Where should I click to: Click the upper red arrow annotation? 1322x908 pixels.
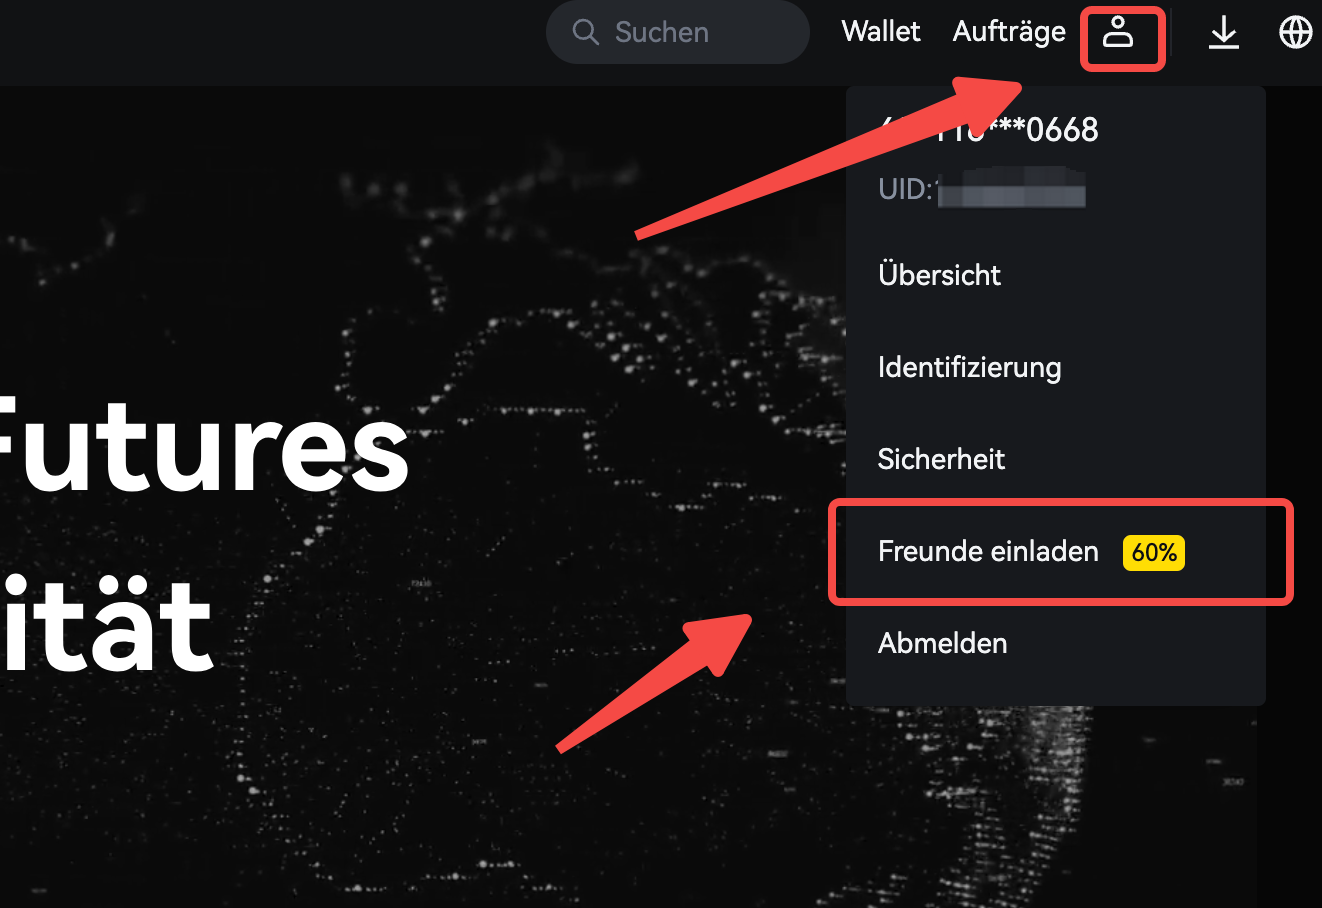tap(830, 160)
